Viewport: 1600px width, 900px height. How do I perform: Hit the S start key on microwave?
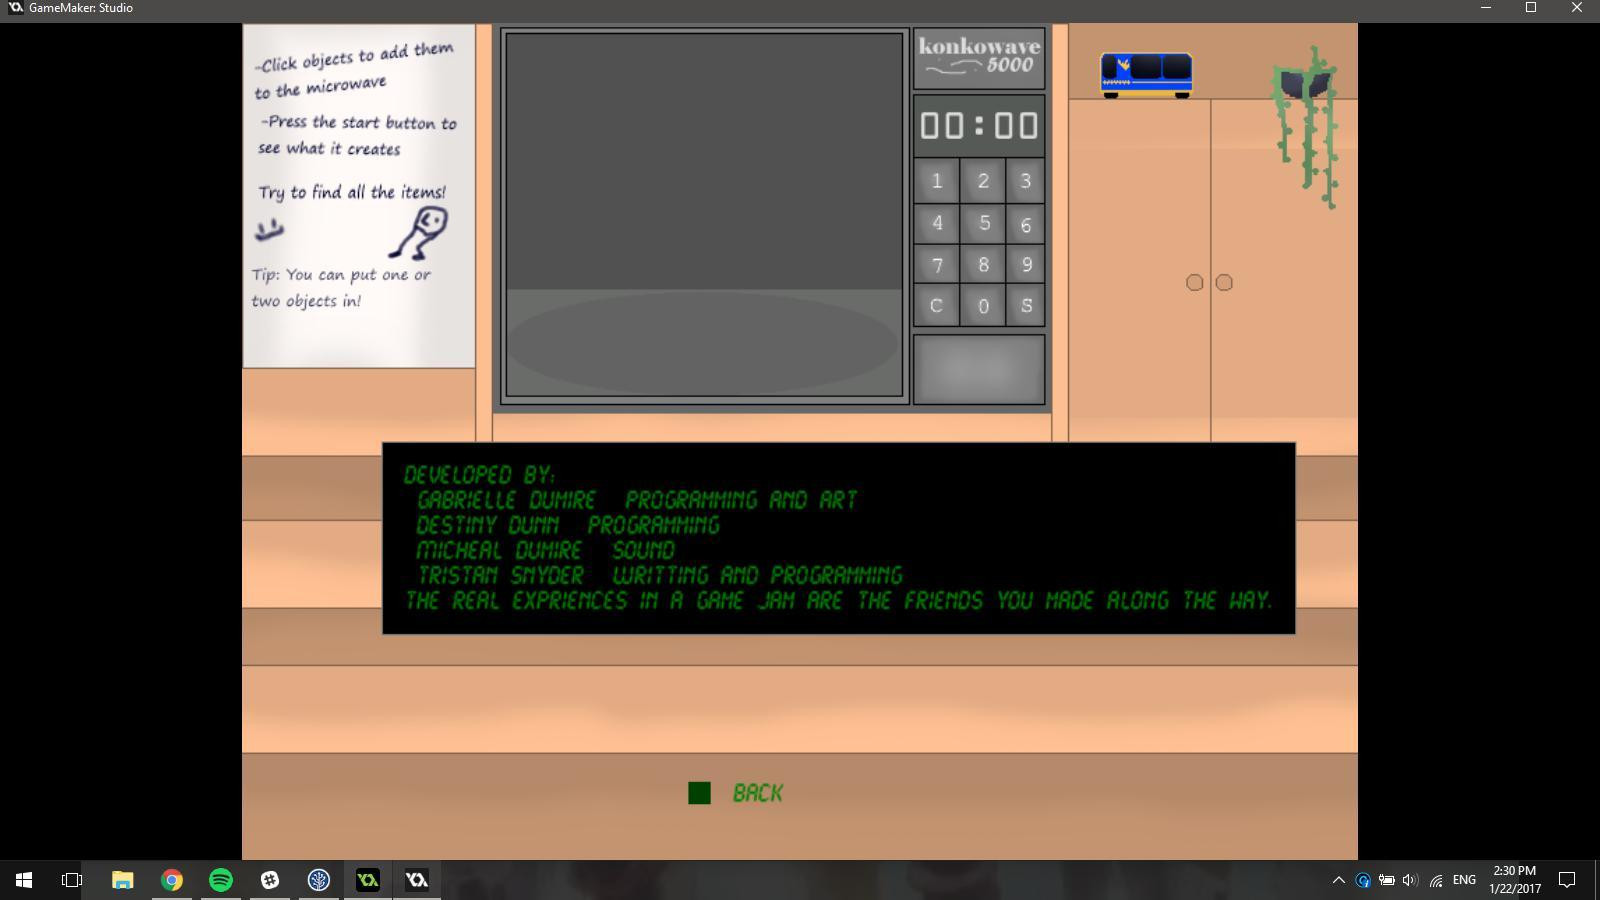coord(1025,306)
